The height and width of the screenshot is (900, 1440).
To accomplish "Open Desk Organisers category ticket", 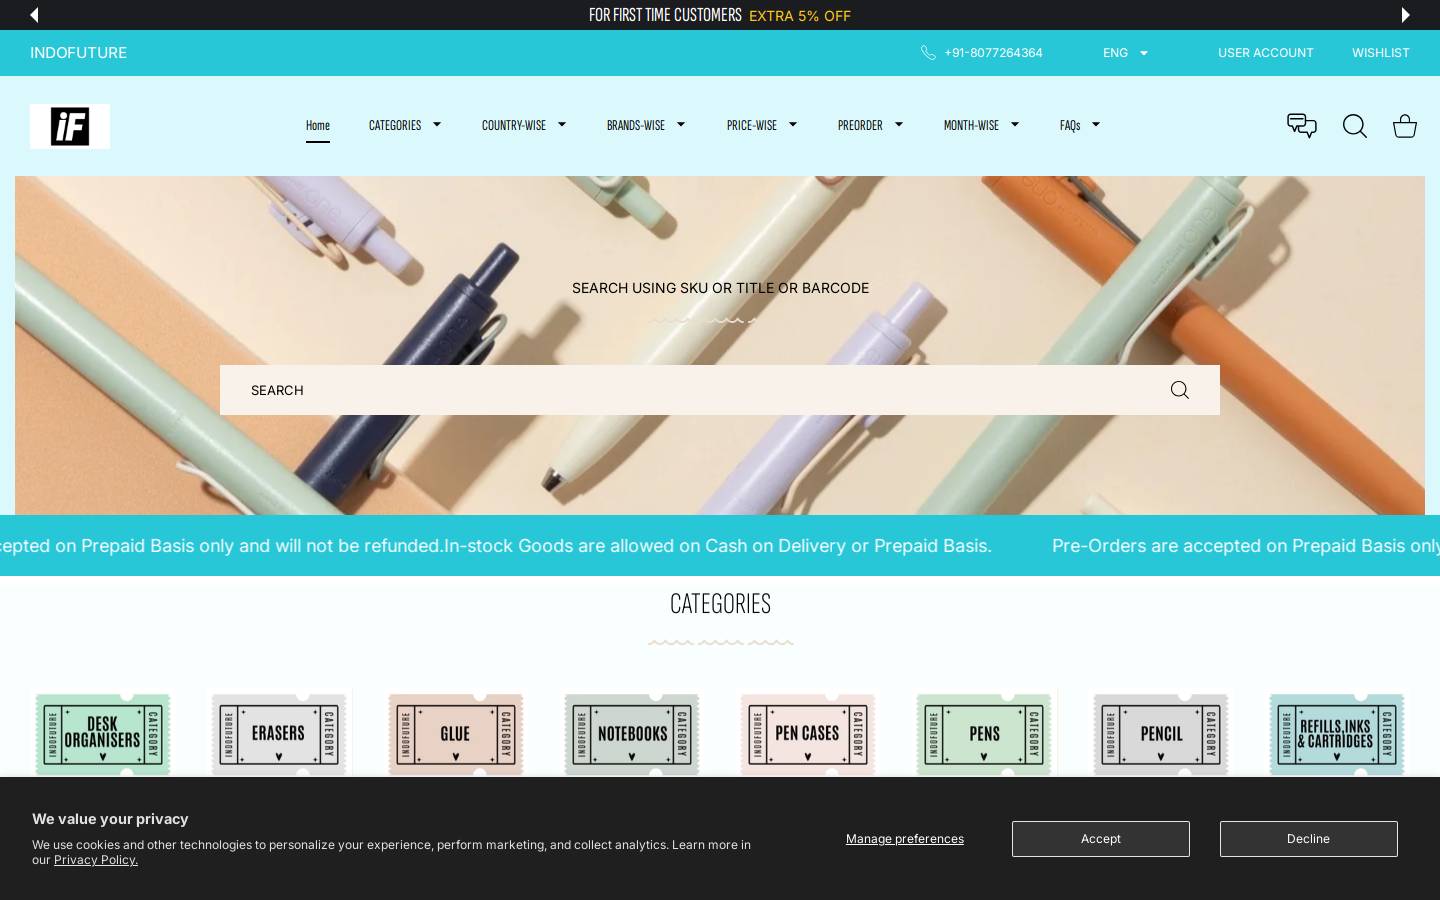I will pyautogui.click(x=103, y=734).
